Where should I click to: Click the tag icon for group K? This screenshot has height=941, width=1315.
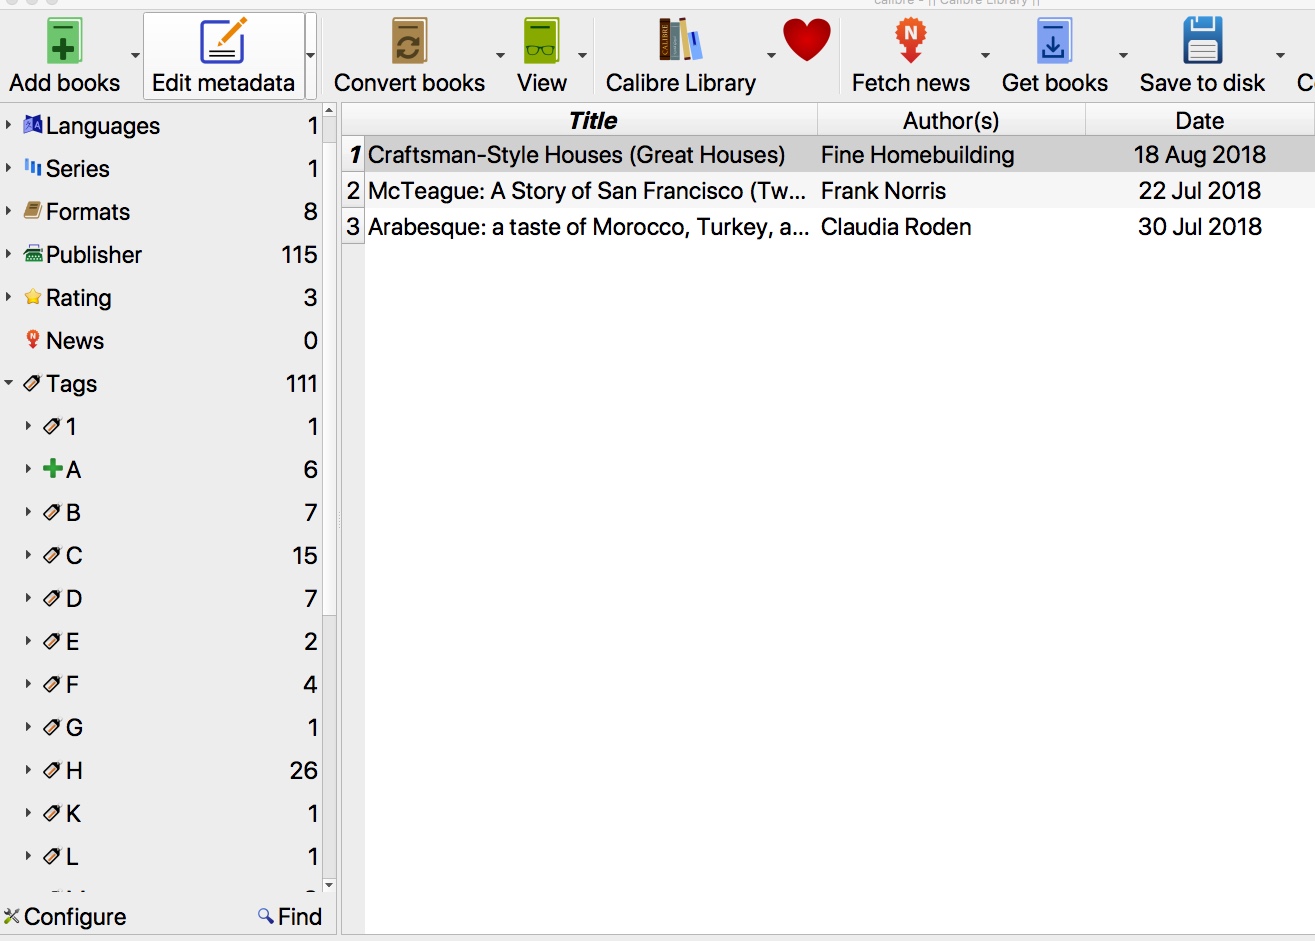[x=53, y=813]
